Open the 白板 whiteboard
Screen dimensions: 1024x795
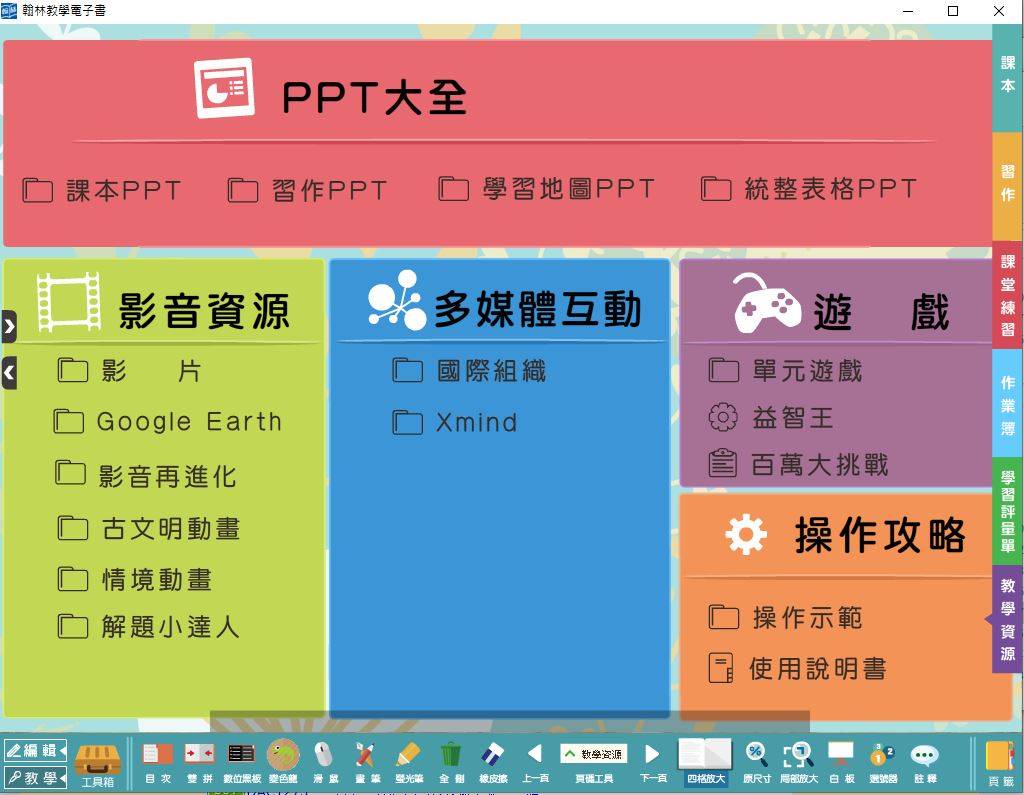pyautogui.click(x=841, y=764)
